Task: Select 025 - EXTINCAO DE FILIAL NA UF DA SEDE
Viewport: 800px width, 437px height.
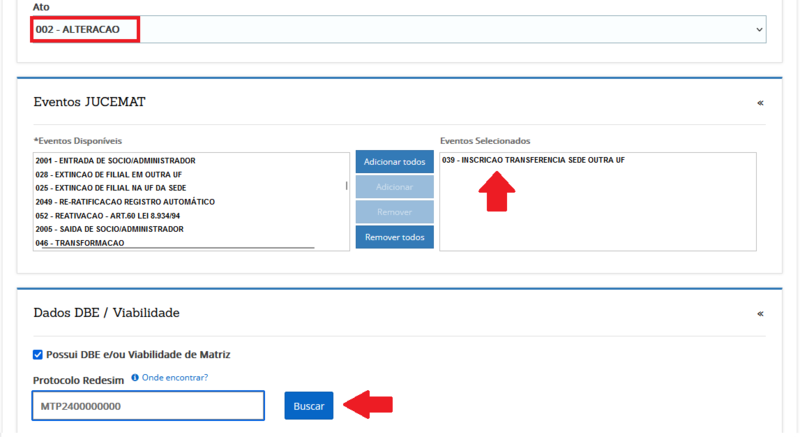Action: [110, 188]
